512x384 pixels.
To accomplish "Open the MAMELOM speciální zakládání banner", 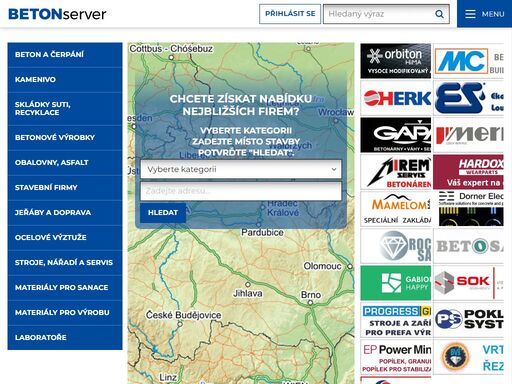I will (396, 209).
